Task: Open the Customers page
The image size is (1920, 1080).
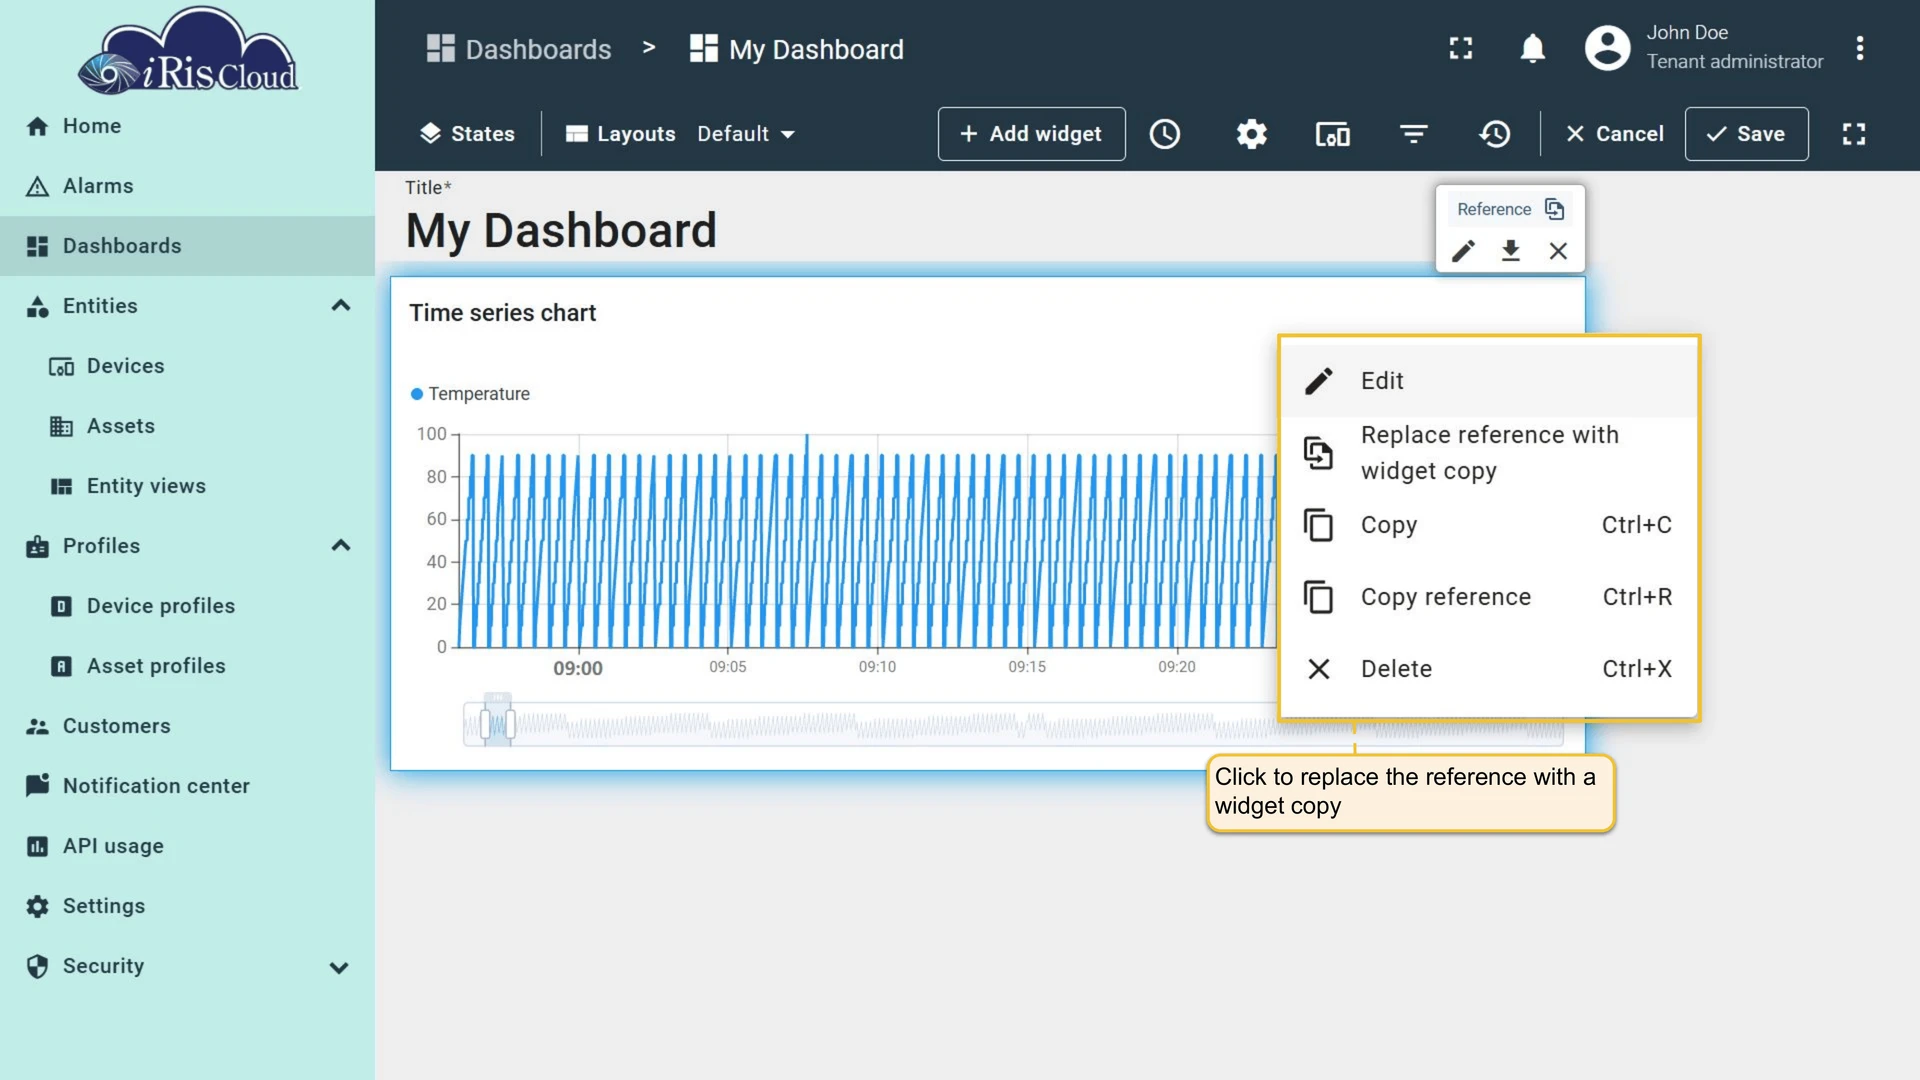Action: click(x=187, y=726)
